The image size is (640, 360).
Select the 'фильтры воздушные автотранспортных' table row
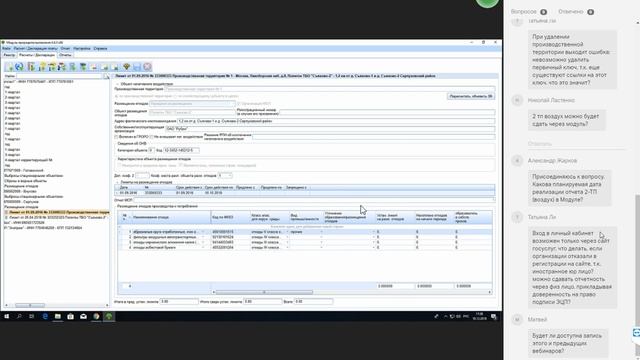click(305, 237)
